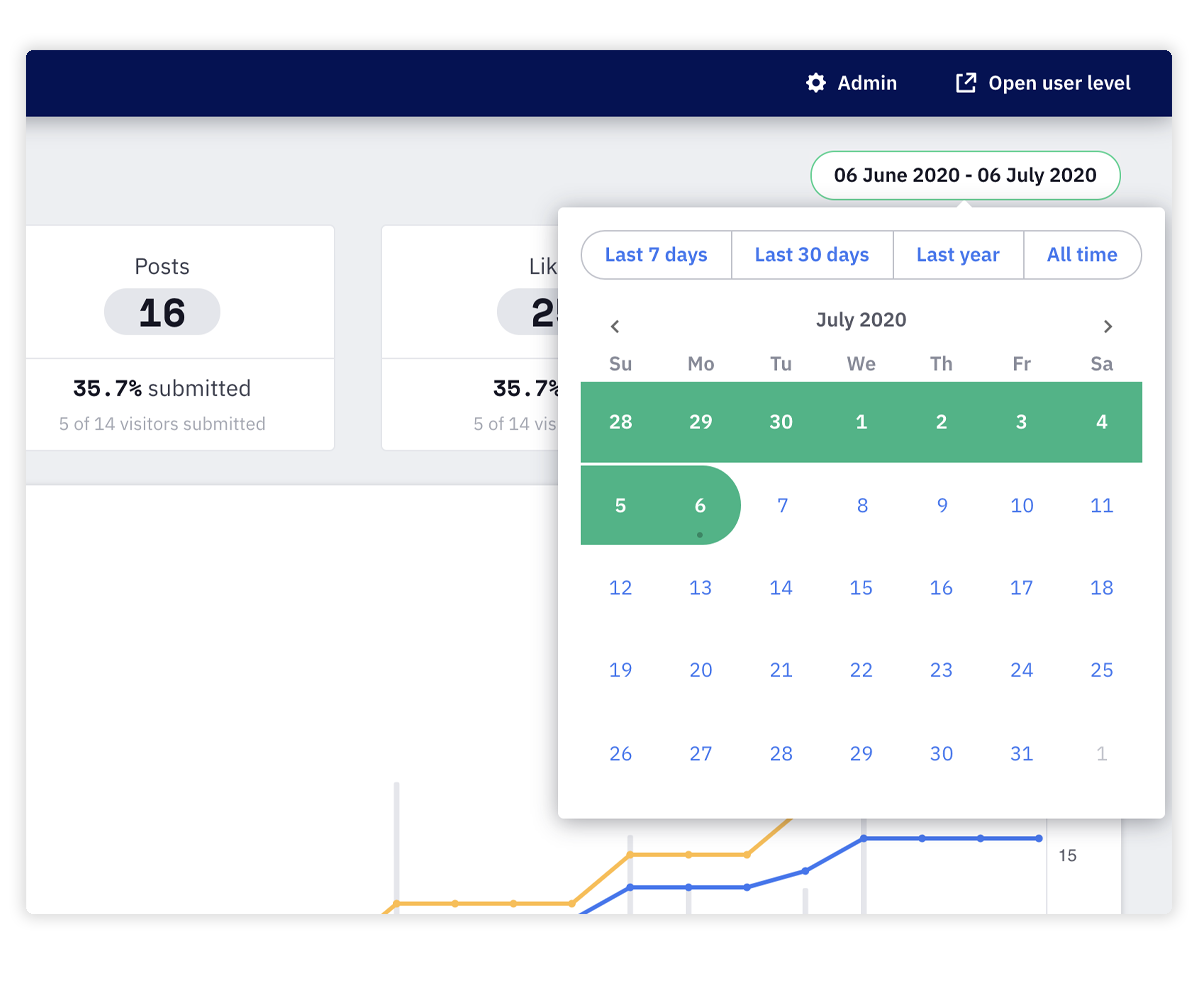The image size is (1200, 982).
Task: Pick July 20 in the calendar
Action: [701, 670]
